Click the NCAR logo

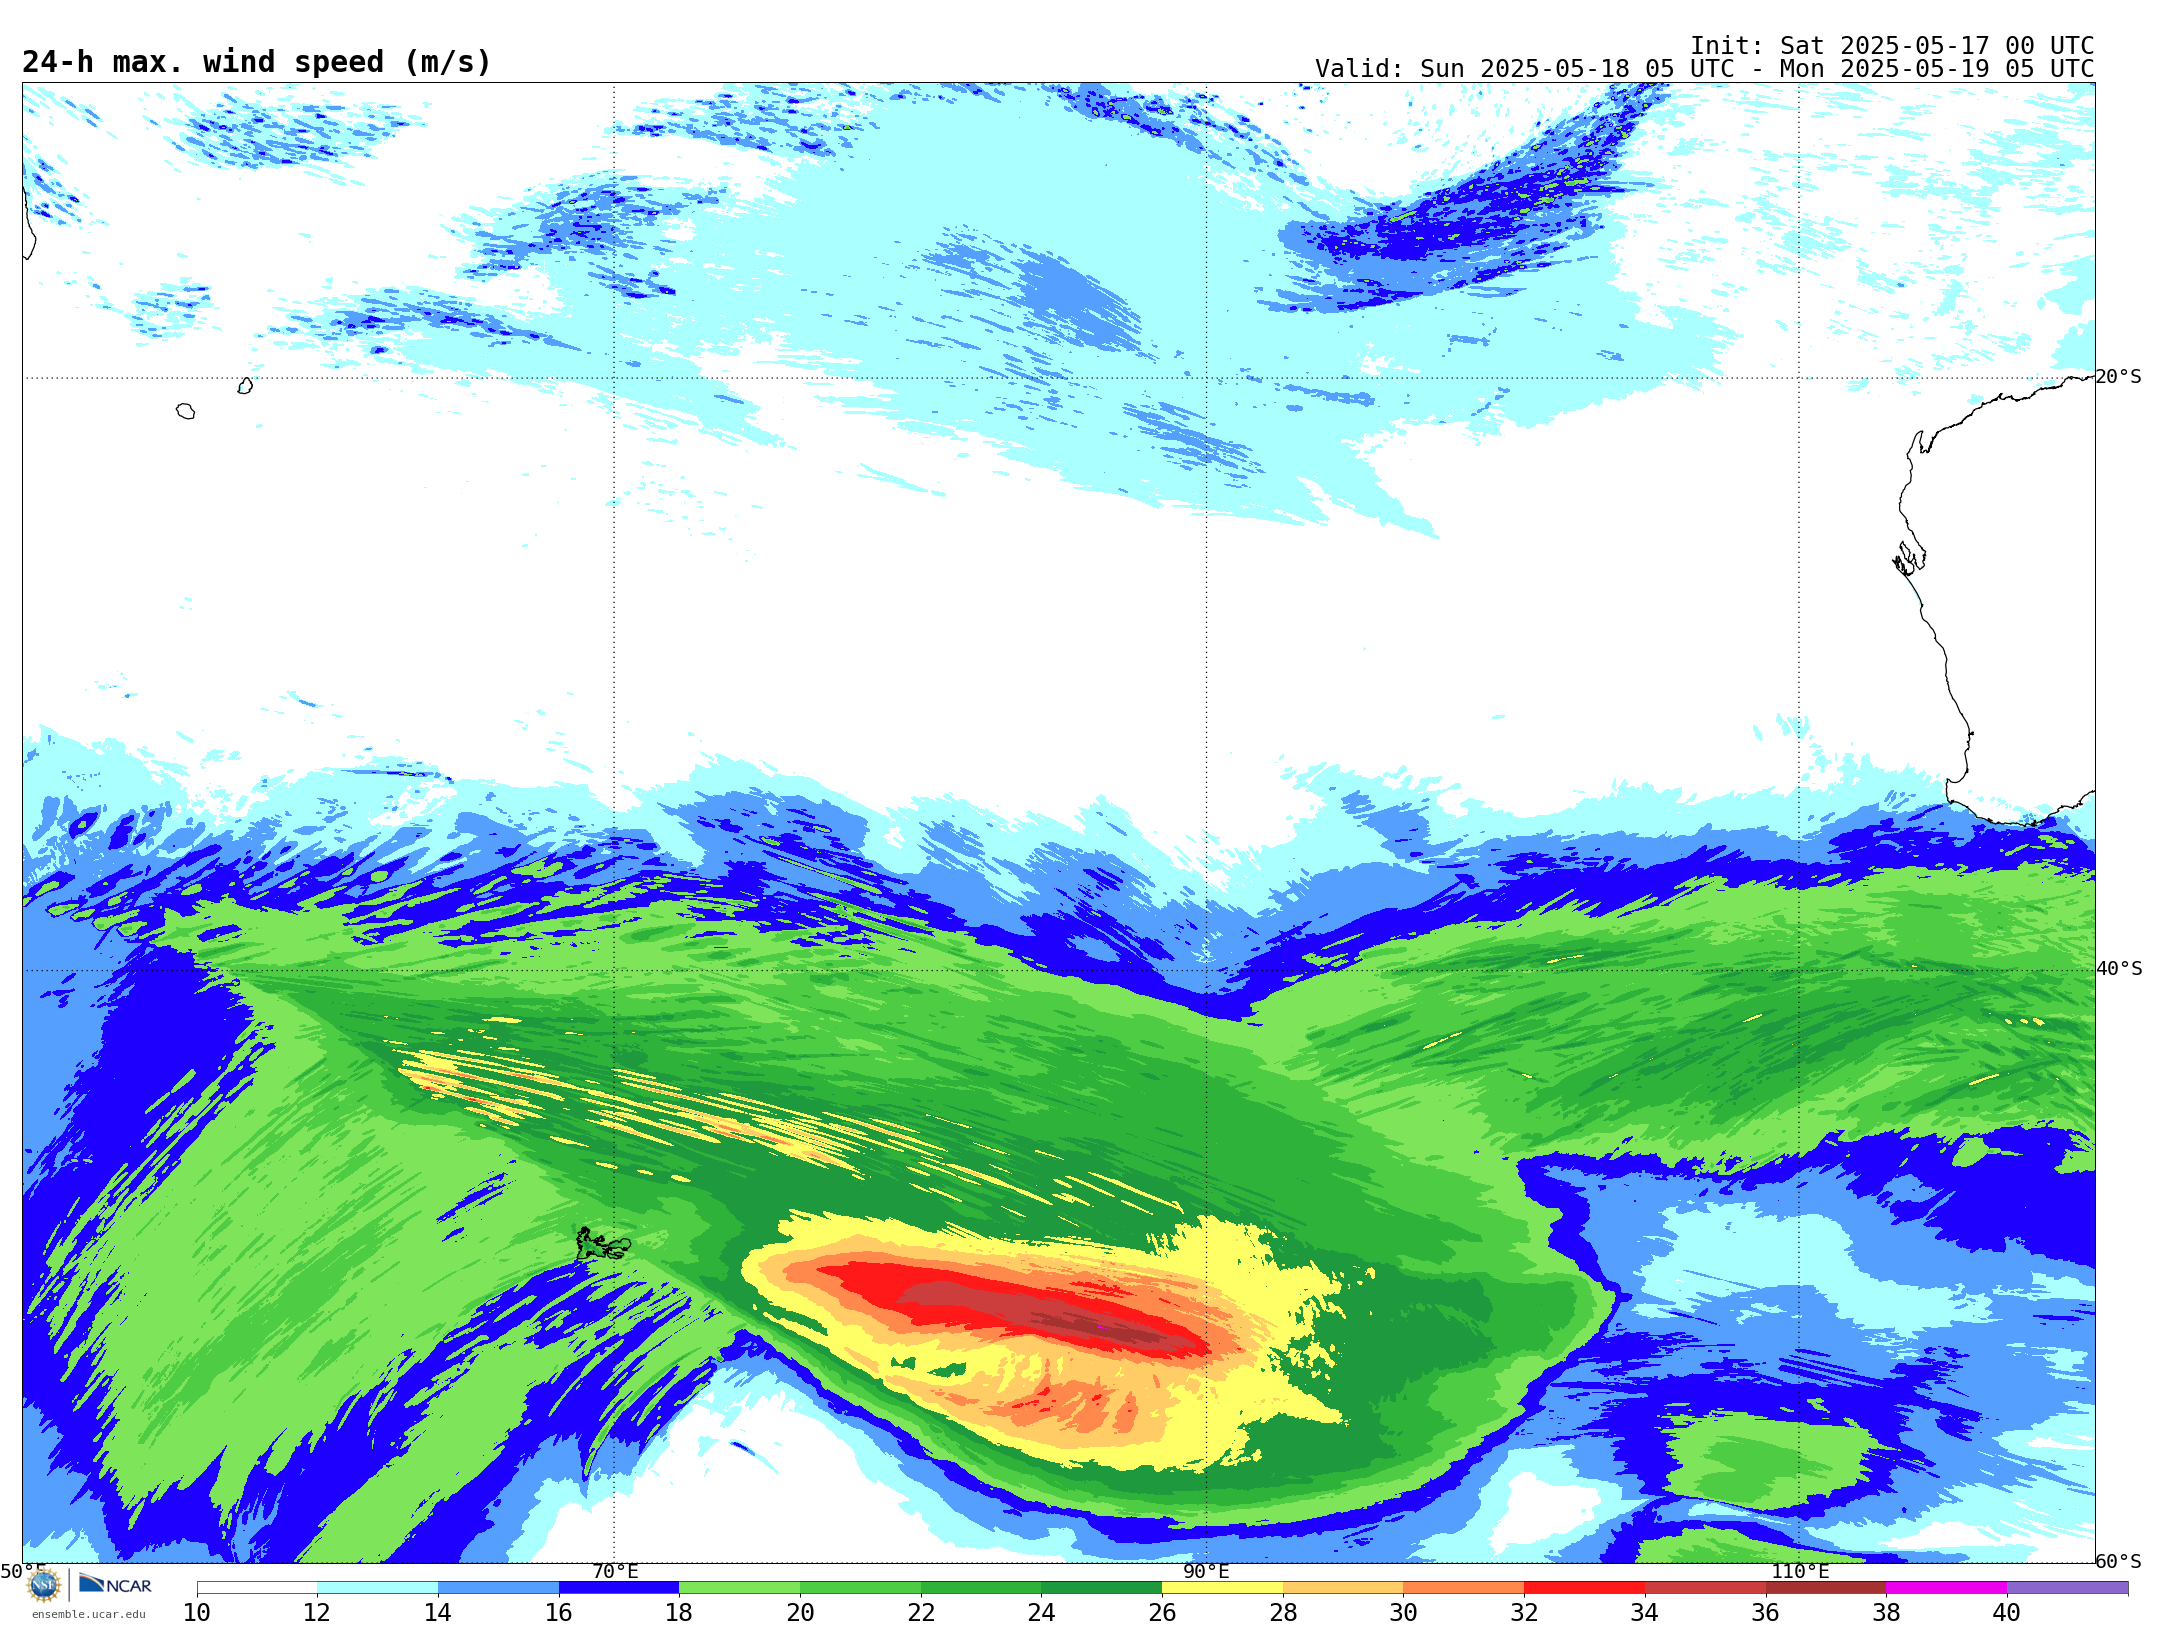(115, 1585)
